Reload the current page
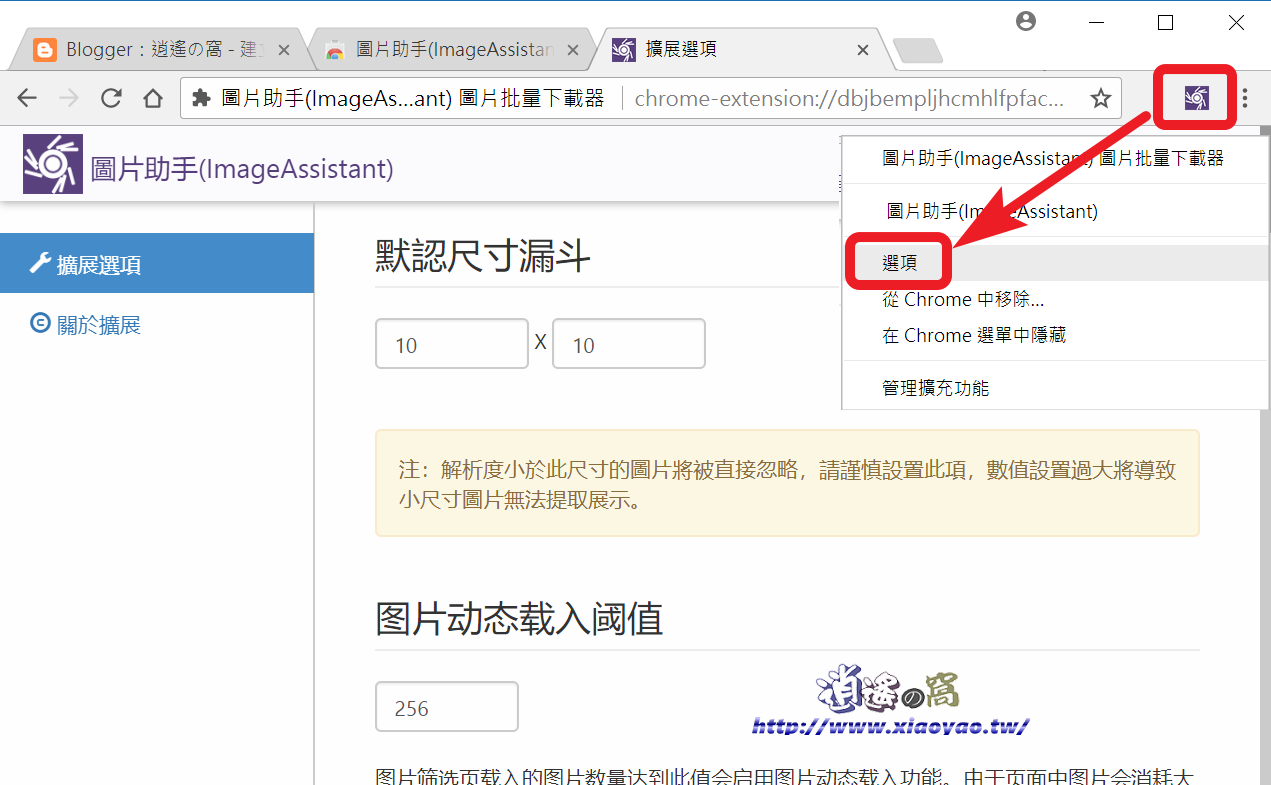 [111, 98]
